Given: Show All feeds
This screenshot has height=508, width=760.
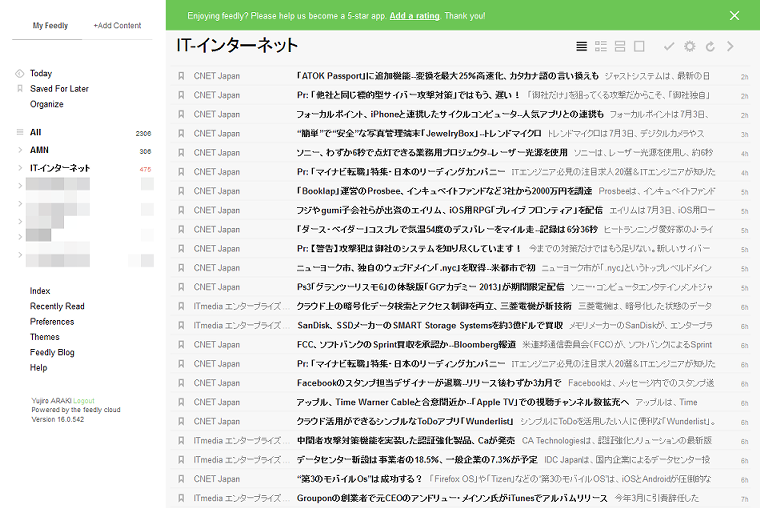Looking at the screenshot, I should [x=35, y=132].
